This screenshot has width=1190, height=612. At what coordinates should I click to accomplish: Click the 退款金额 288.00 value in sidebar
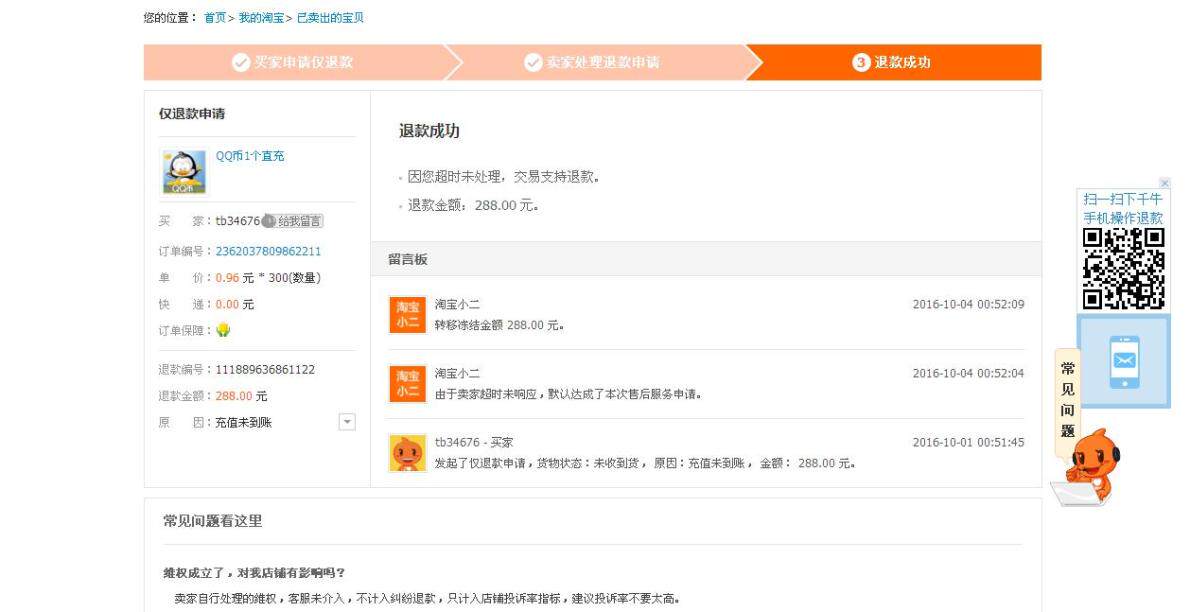[x=234, y=396]
